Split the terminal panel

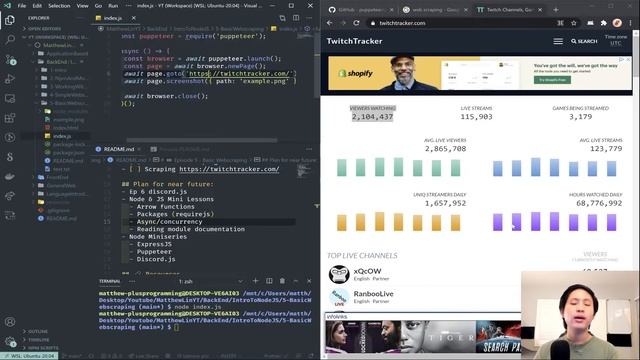click(x=269, y=281)
